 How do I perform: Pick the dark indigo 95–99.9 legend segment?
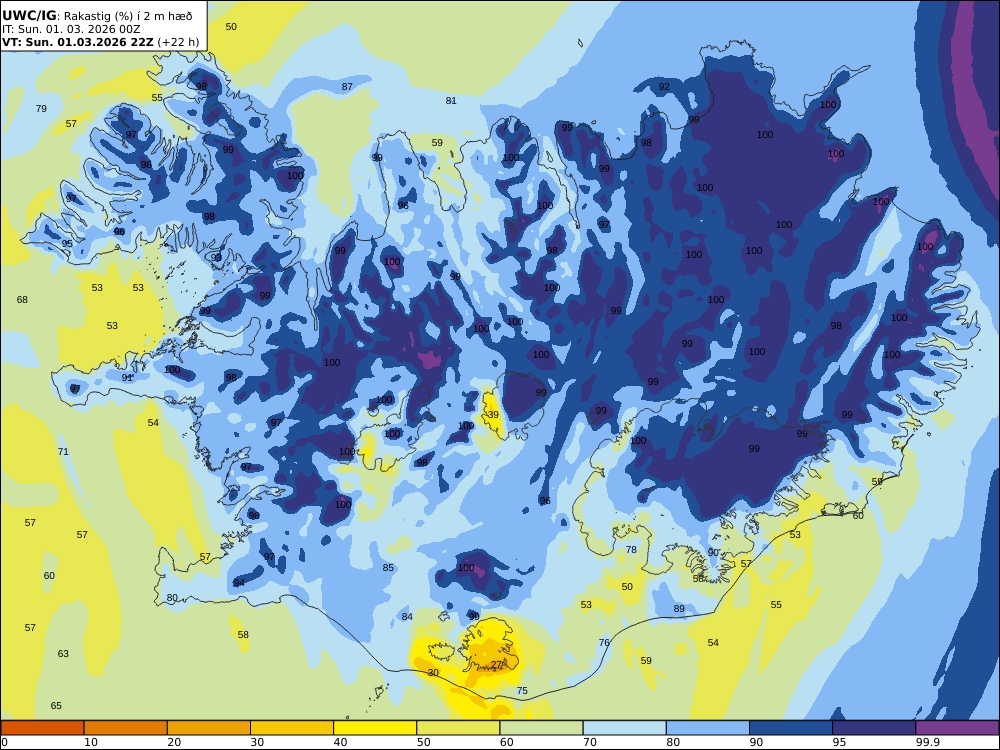874,728
